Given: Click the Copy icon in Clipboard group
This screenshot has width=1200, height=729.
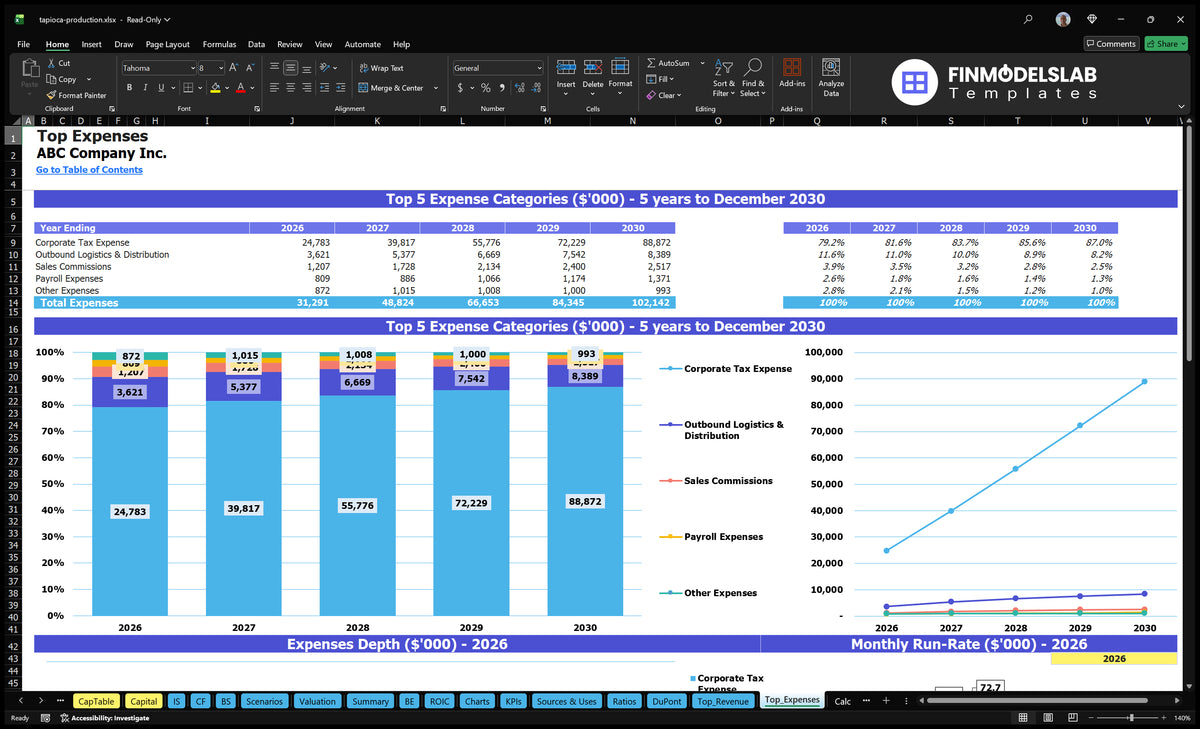Looking at the screenshot, I should (x=51, y=79).
